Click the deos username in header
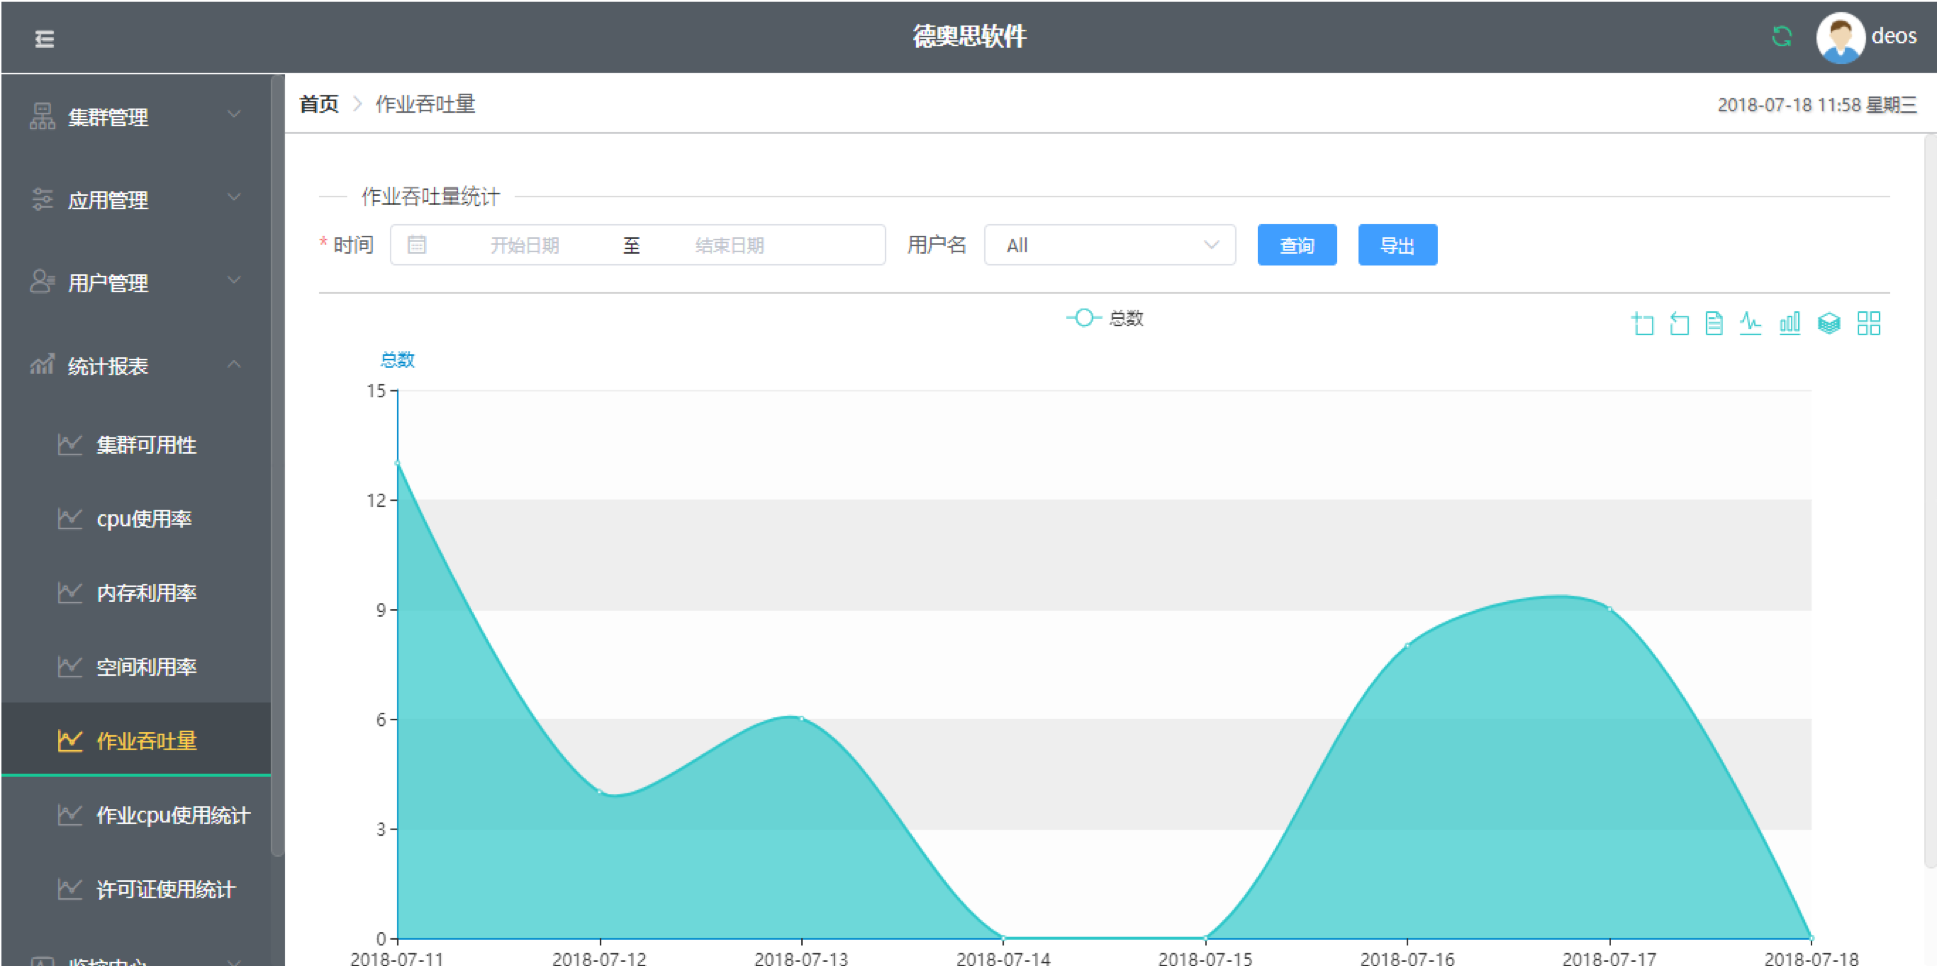 point(1894,36)
